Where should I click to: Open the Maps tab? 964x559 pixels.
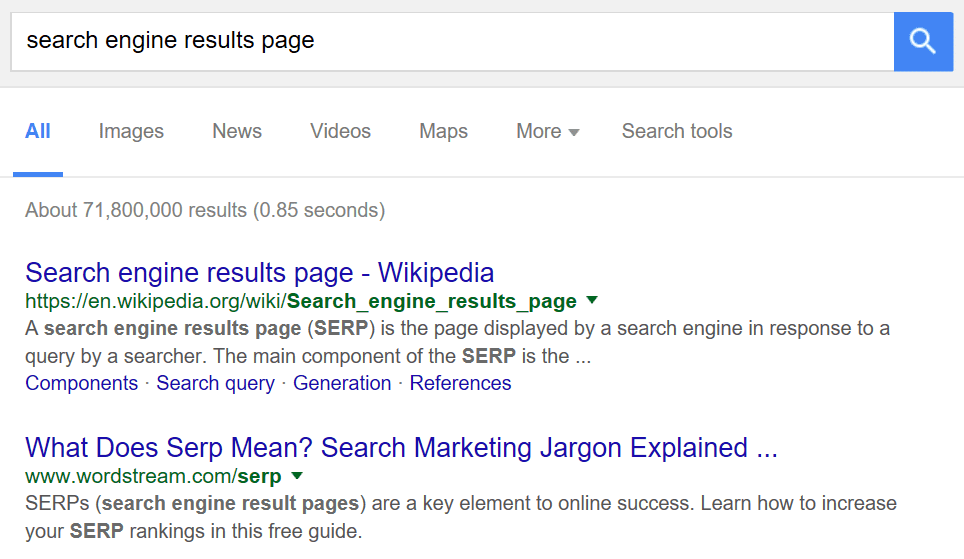coord(443,131)
